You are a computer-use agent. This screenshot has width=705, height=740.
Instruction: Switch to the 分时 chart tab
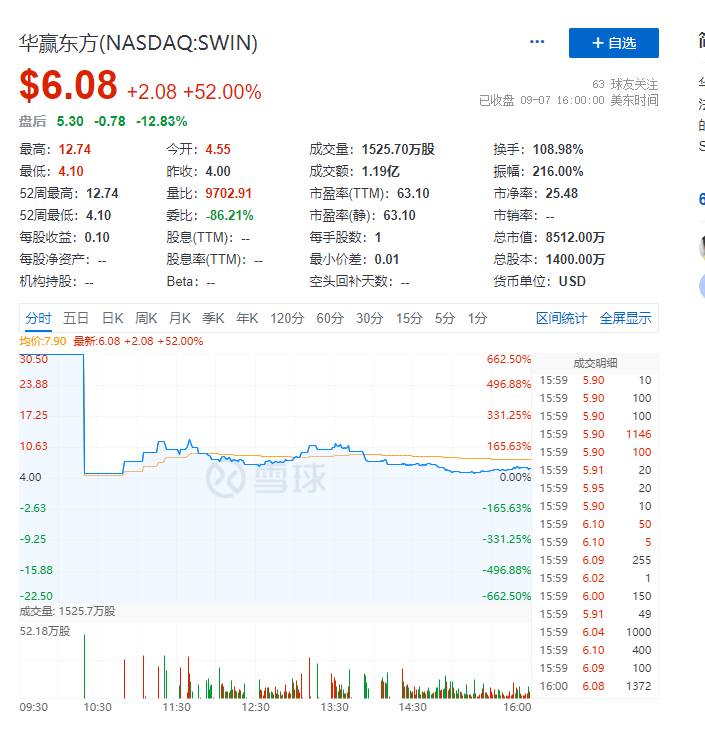(38, 319)
